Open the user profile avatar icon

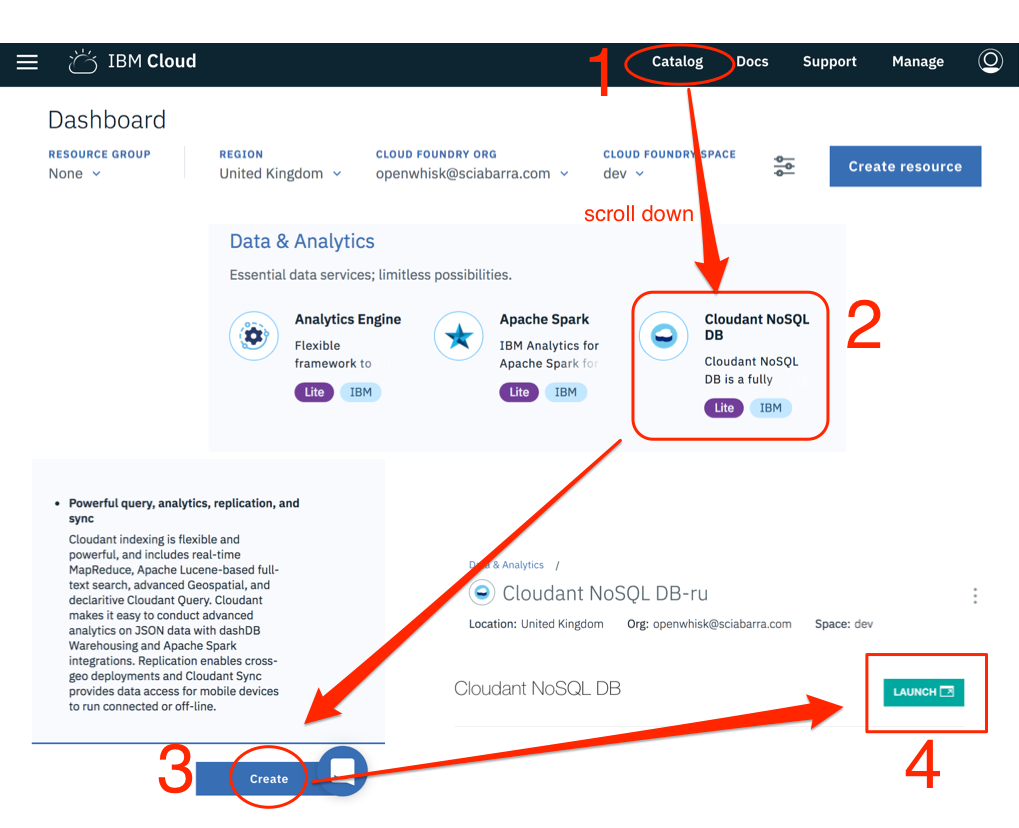click(990, 61)
